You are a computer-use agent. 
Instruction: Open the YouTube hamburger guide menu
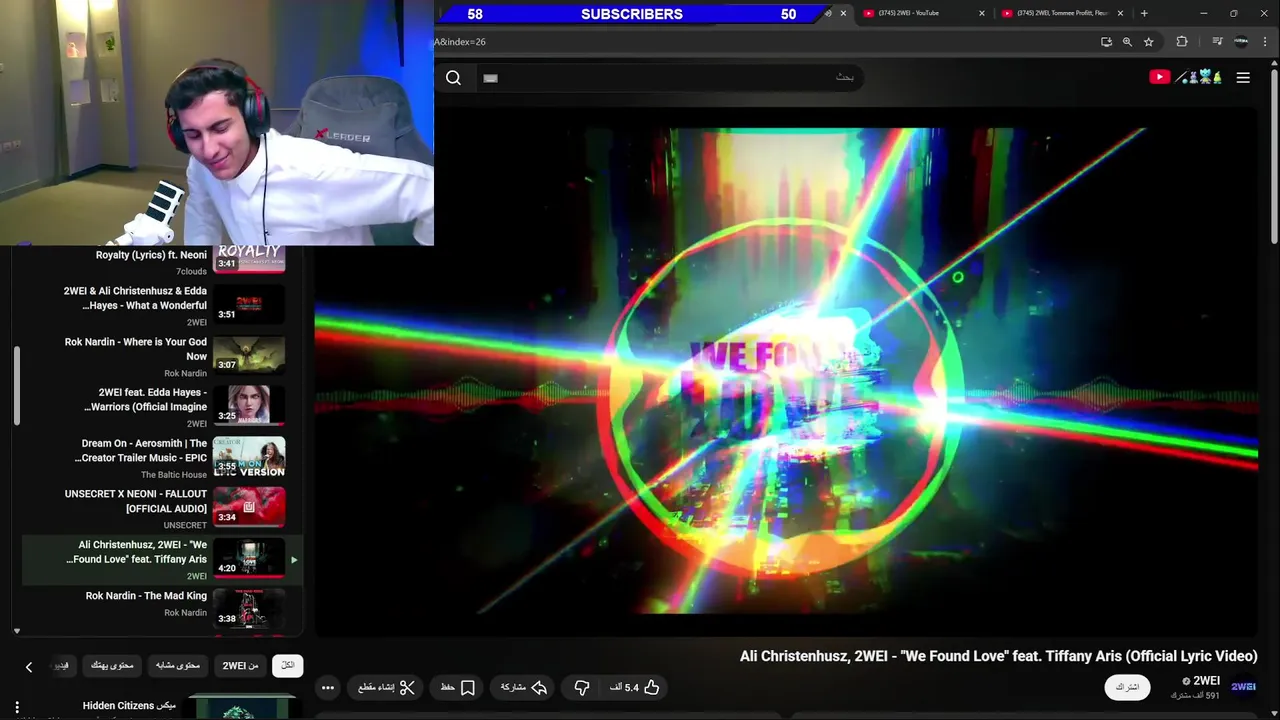click(1243, 77)
